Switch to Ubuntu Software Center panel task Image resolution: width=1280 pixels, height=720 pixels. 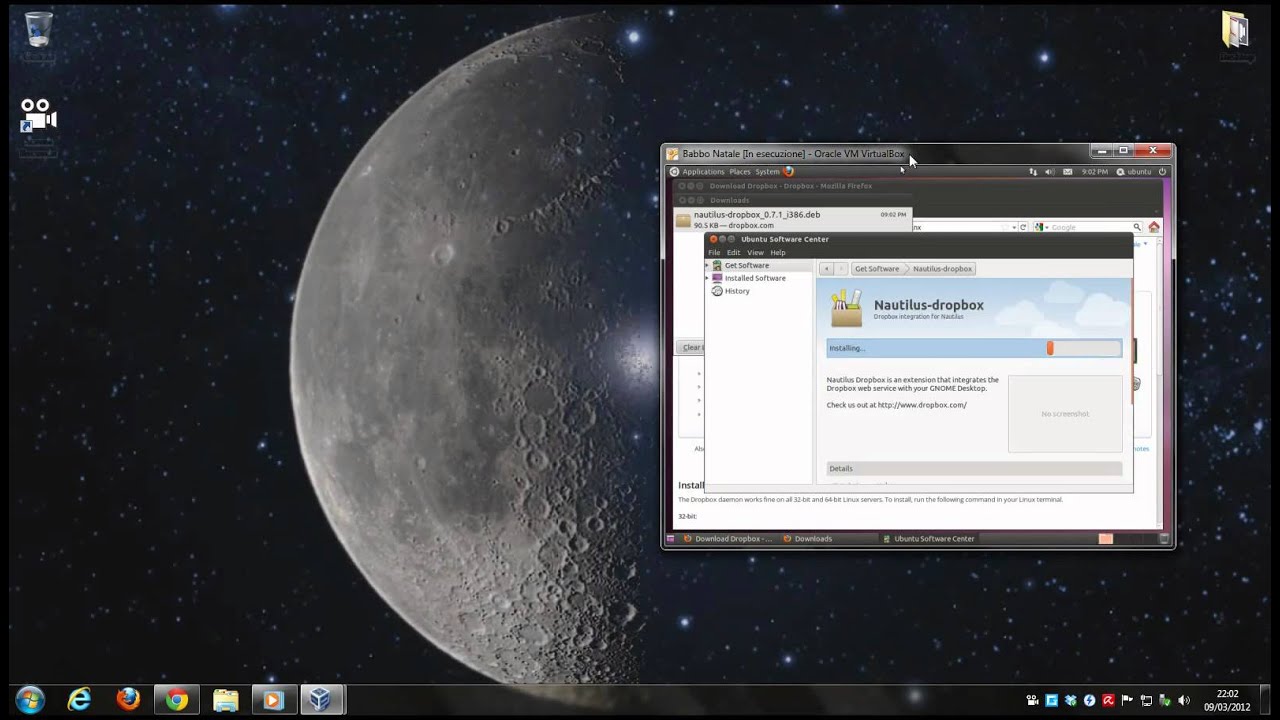click(x=928, y=539)
